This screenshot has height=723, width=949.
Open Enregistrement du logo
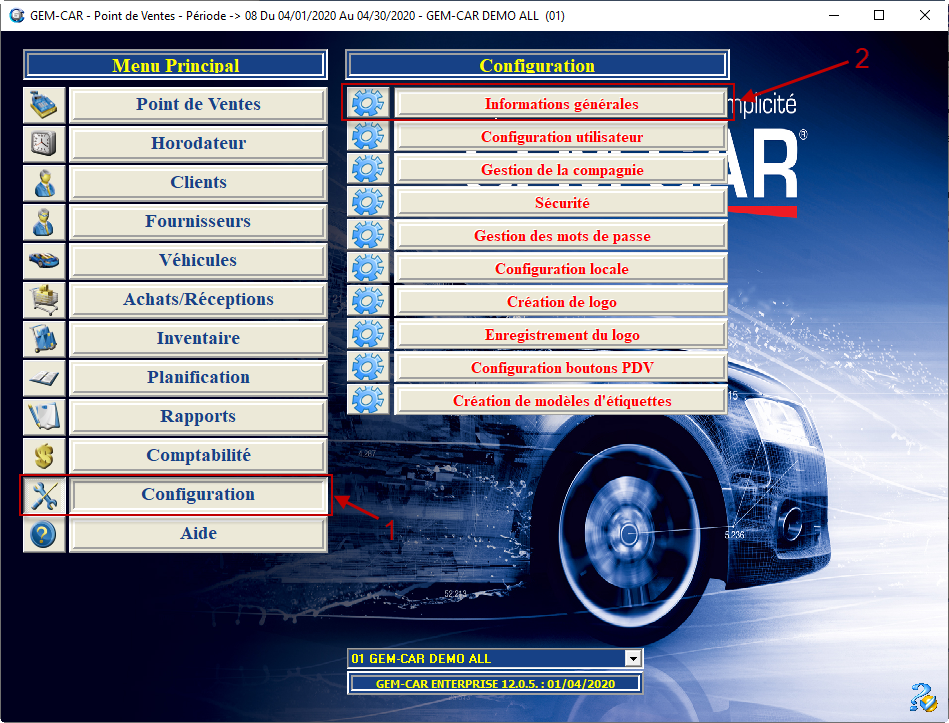point(561,335)
